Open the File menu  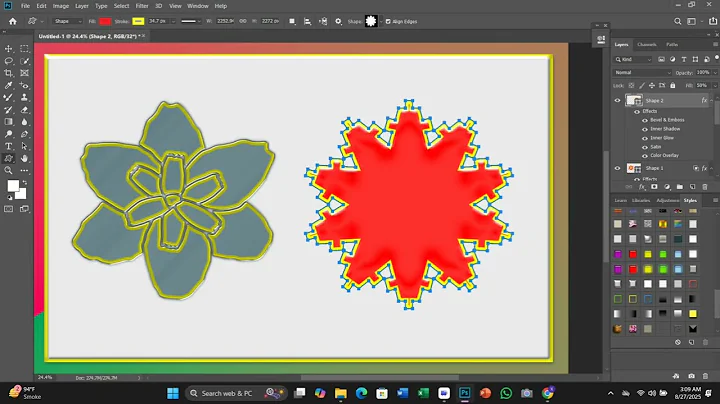[25, 6]
